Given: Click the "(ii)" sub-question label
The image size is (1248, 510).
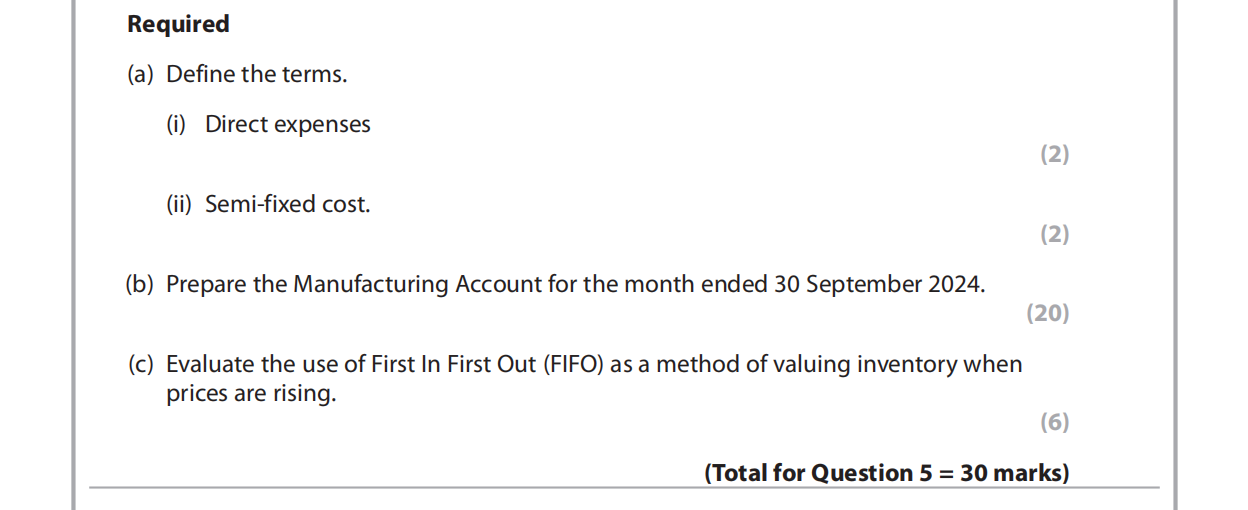Looking at the screenshot, I should point(179,204).
